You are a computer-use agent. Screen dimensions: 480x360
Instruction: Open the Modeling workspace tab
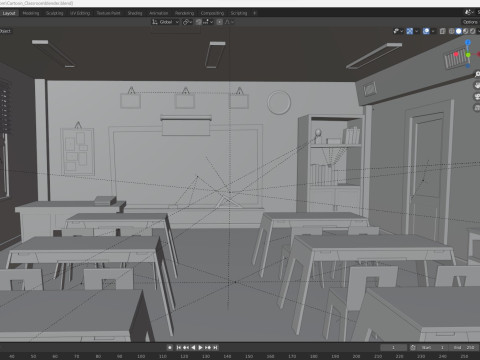point(31,13)
